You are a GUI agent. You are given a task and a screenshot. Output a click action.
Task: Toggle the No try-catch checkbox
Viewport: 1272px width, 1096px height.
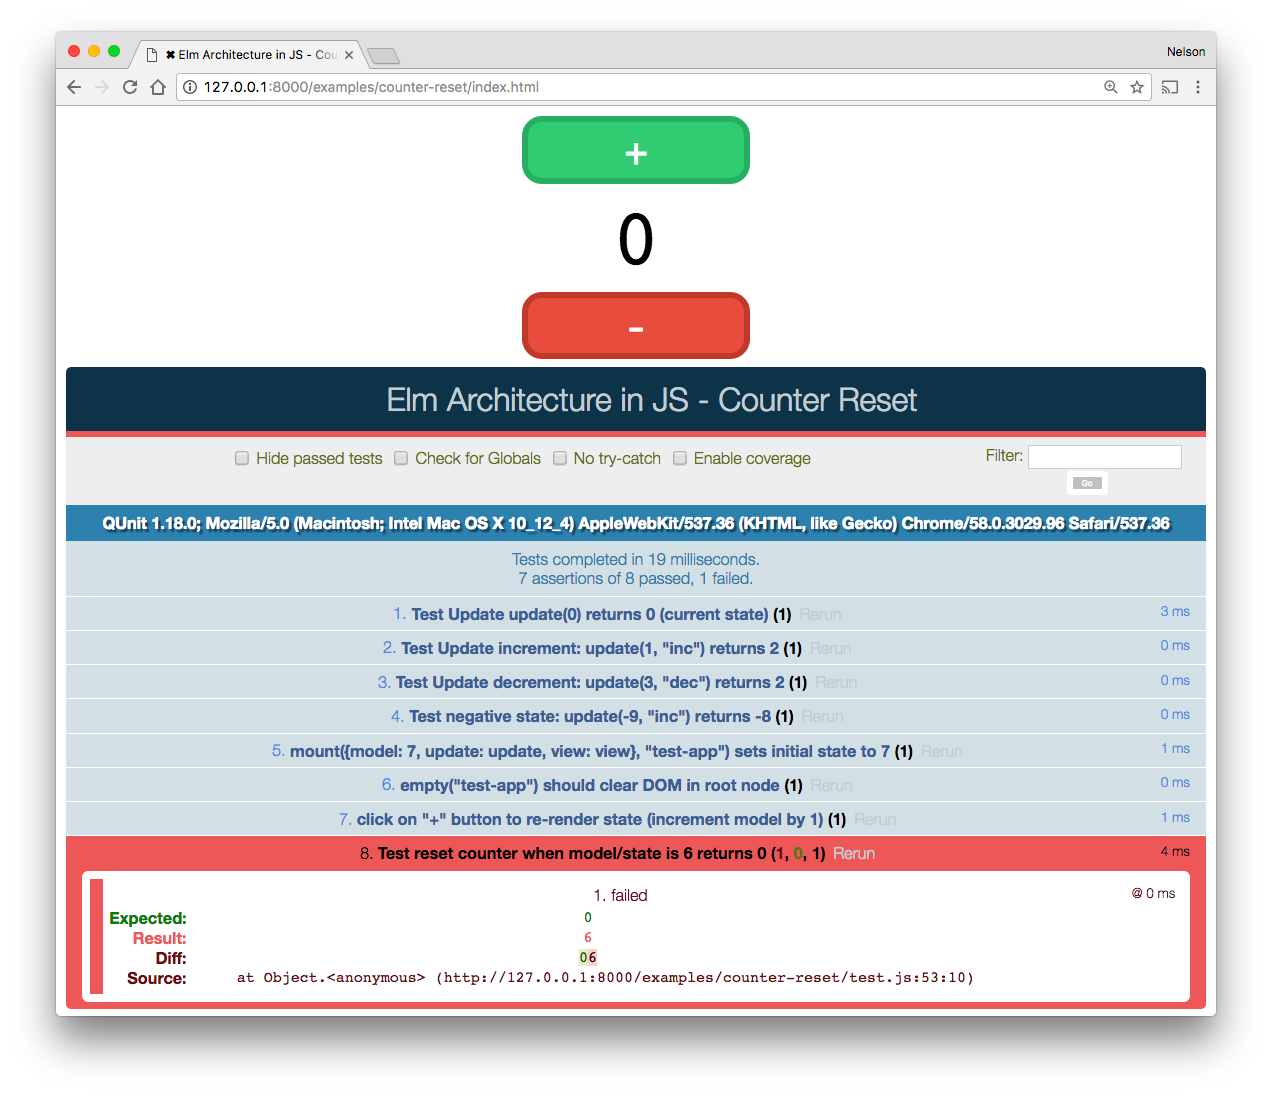pyautogui.click(x=560, y=458)
